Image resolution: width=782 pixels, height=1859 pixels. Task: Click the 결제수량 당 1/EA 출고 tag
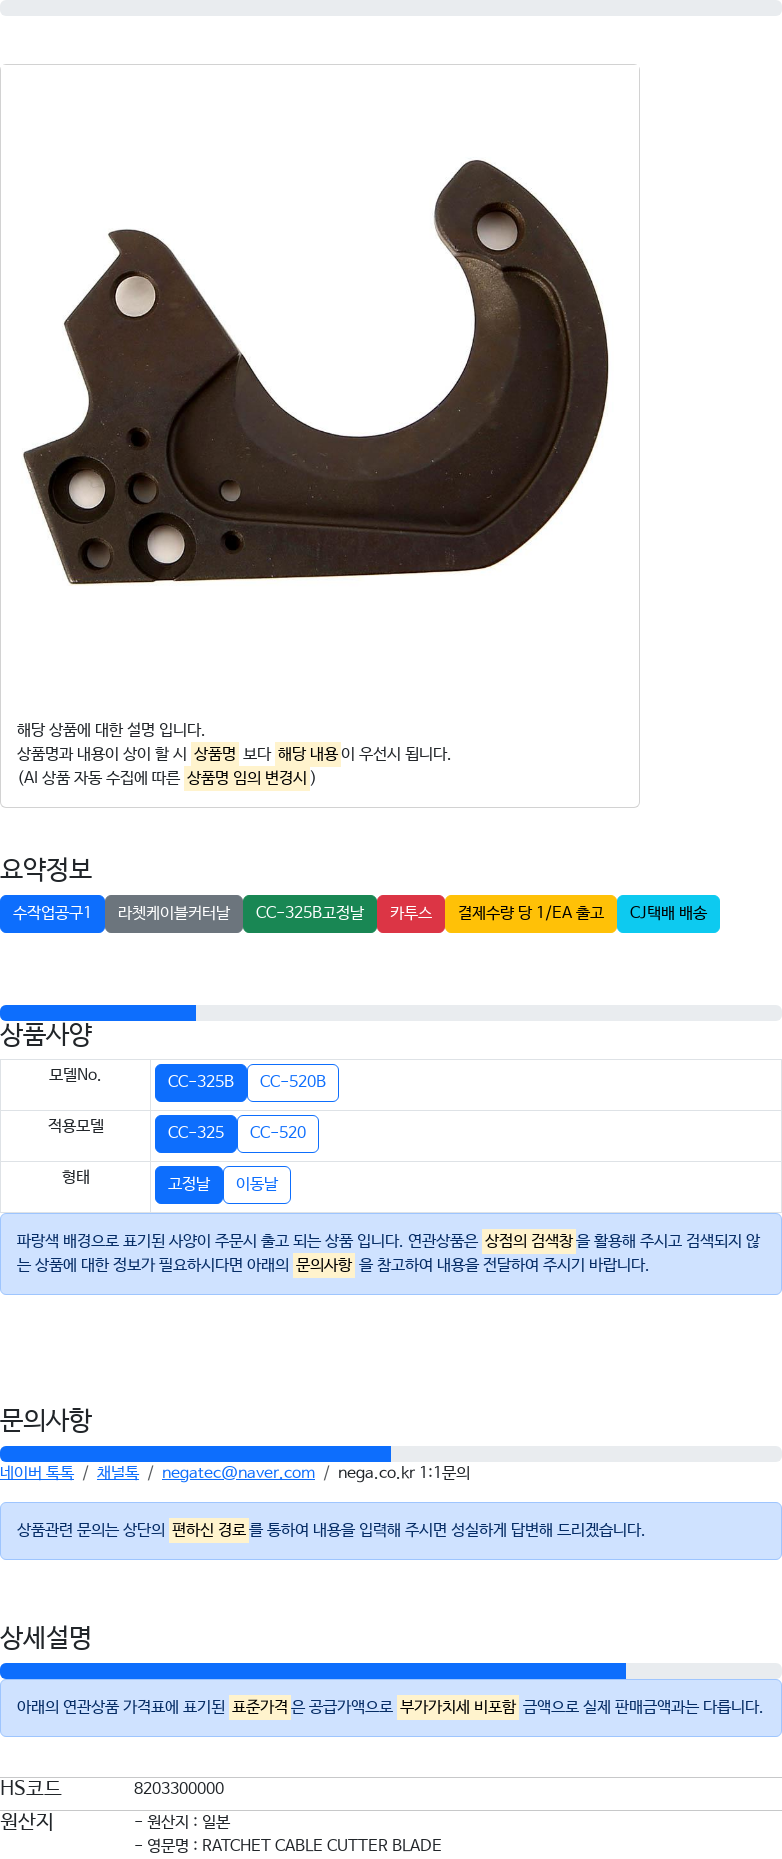[531, 913]
